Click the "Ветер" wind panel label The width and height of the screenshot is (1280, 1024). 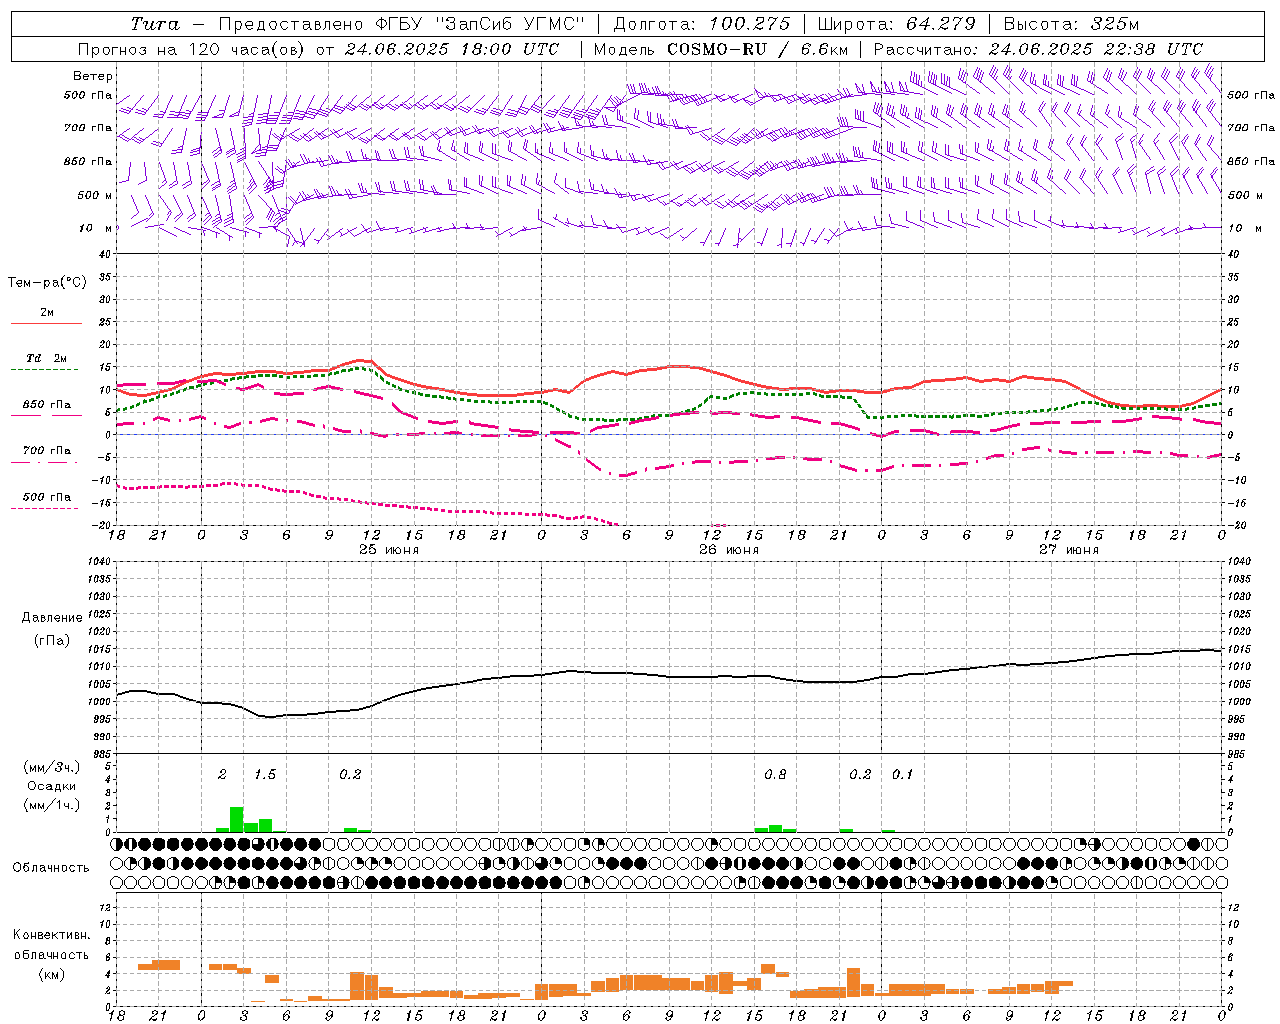pos(93,76)
